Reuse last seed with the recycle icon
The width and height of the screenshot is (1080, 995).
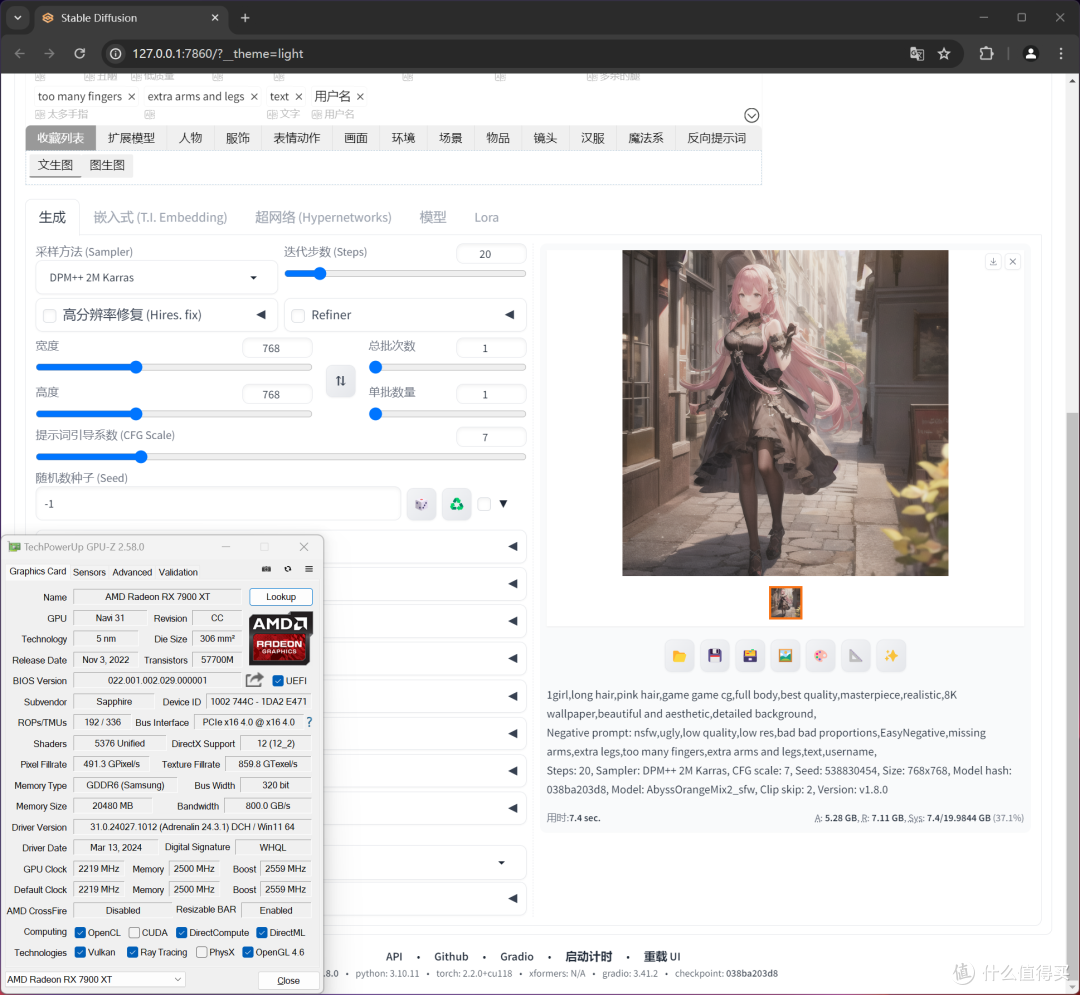(457, 504)
